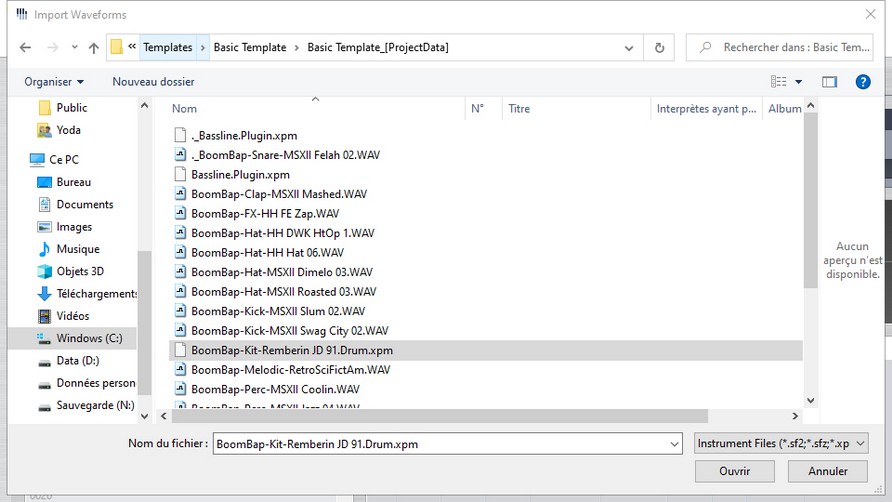Image resolution: width=892 pixels, height=502 pixels.
Task: Click navigation pane vertical scrollbar
Action: tap(144, 323)
